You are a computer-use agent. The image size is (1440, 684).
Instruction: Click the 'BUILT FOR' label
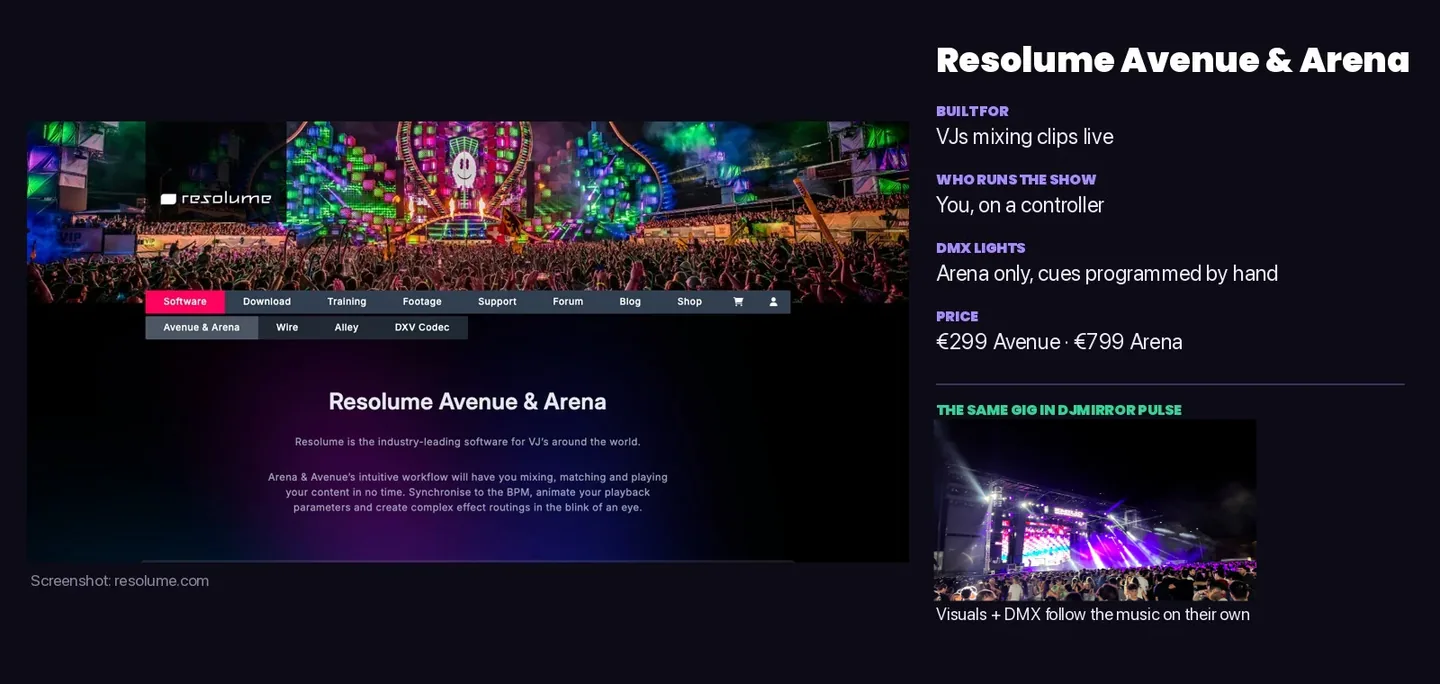pos(972,111)
